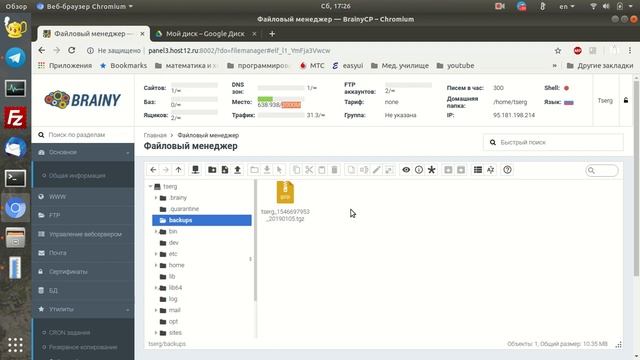Open a new browser tab
Screen dimensions: 640x360
click(272, 34)
